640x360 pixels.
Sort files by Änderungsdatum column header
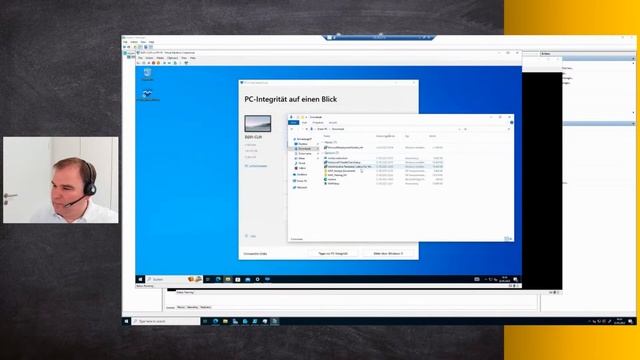click(x=385, y=136)
